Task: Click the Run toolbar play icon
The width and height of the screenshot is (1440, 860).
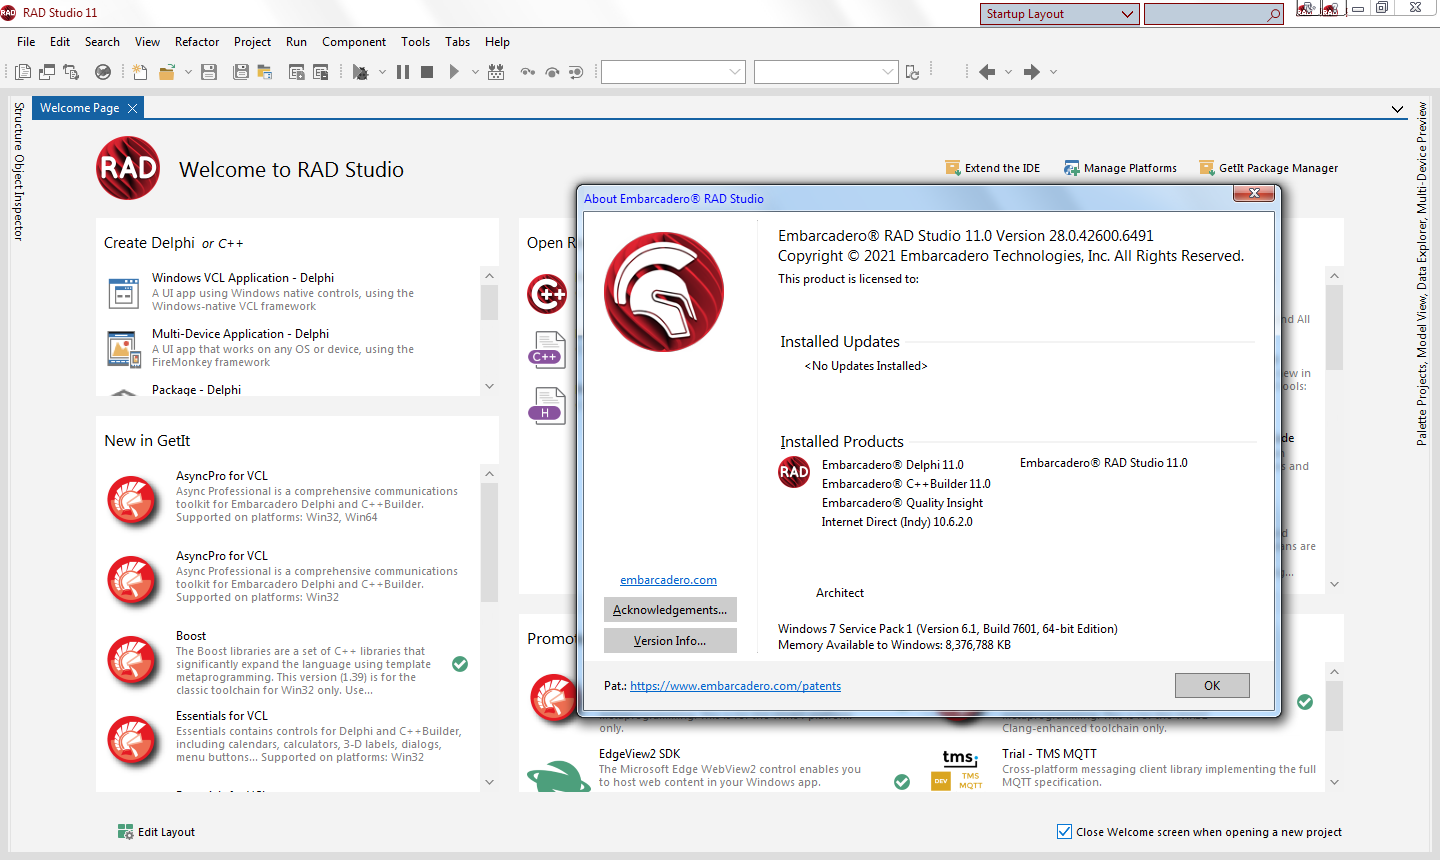Action: [x=454, y=72]
